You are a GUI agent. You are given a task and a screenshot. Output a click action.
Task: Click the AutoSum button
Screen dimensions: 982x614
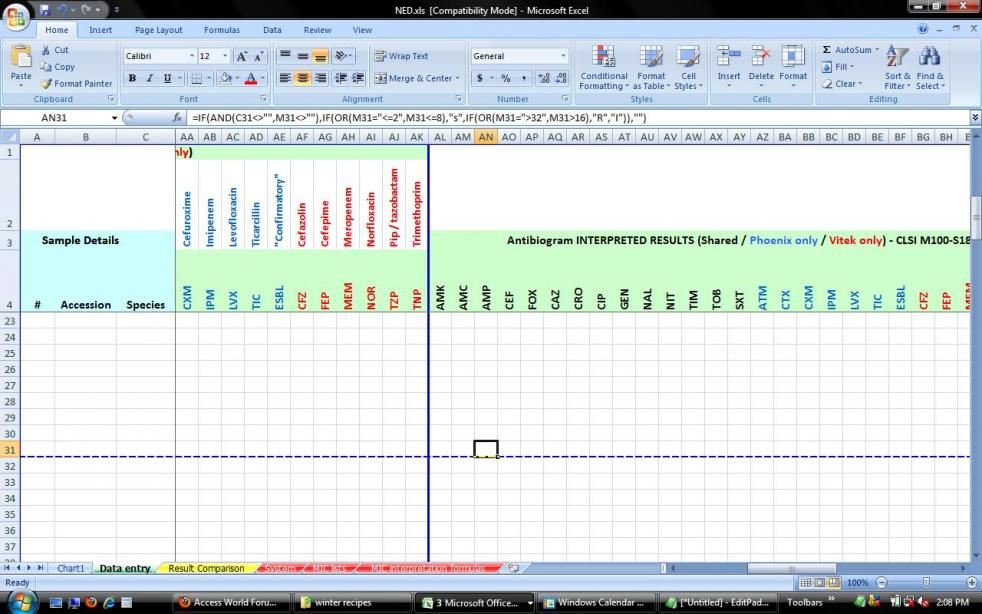click(x=845, y=50)
